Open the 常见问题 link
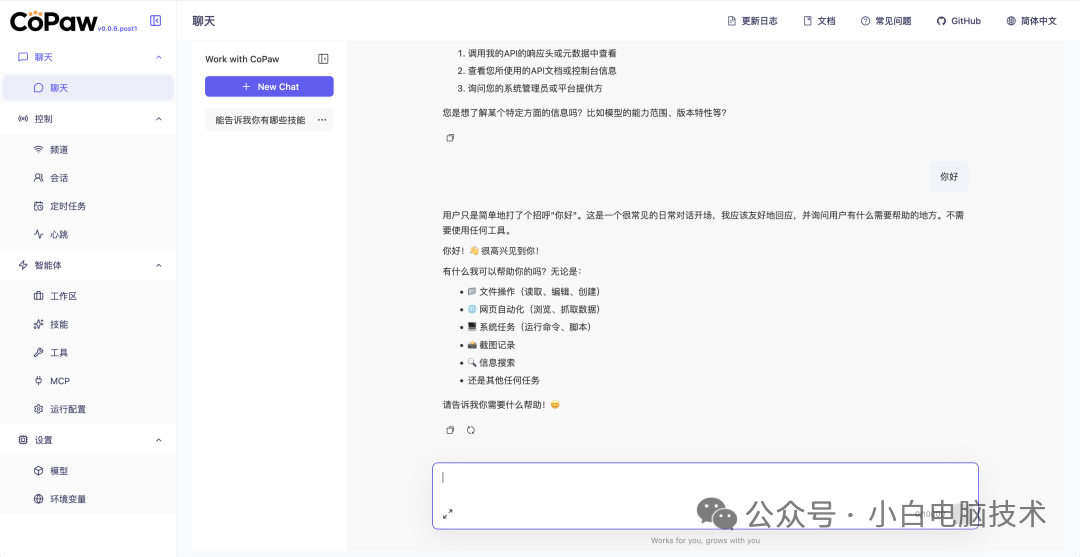Viewport: 1080px width, 557px height. [x=886, y=21]
